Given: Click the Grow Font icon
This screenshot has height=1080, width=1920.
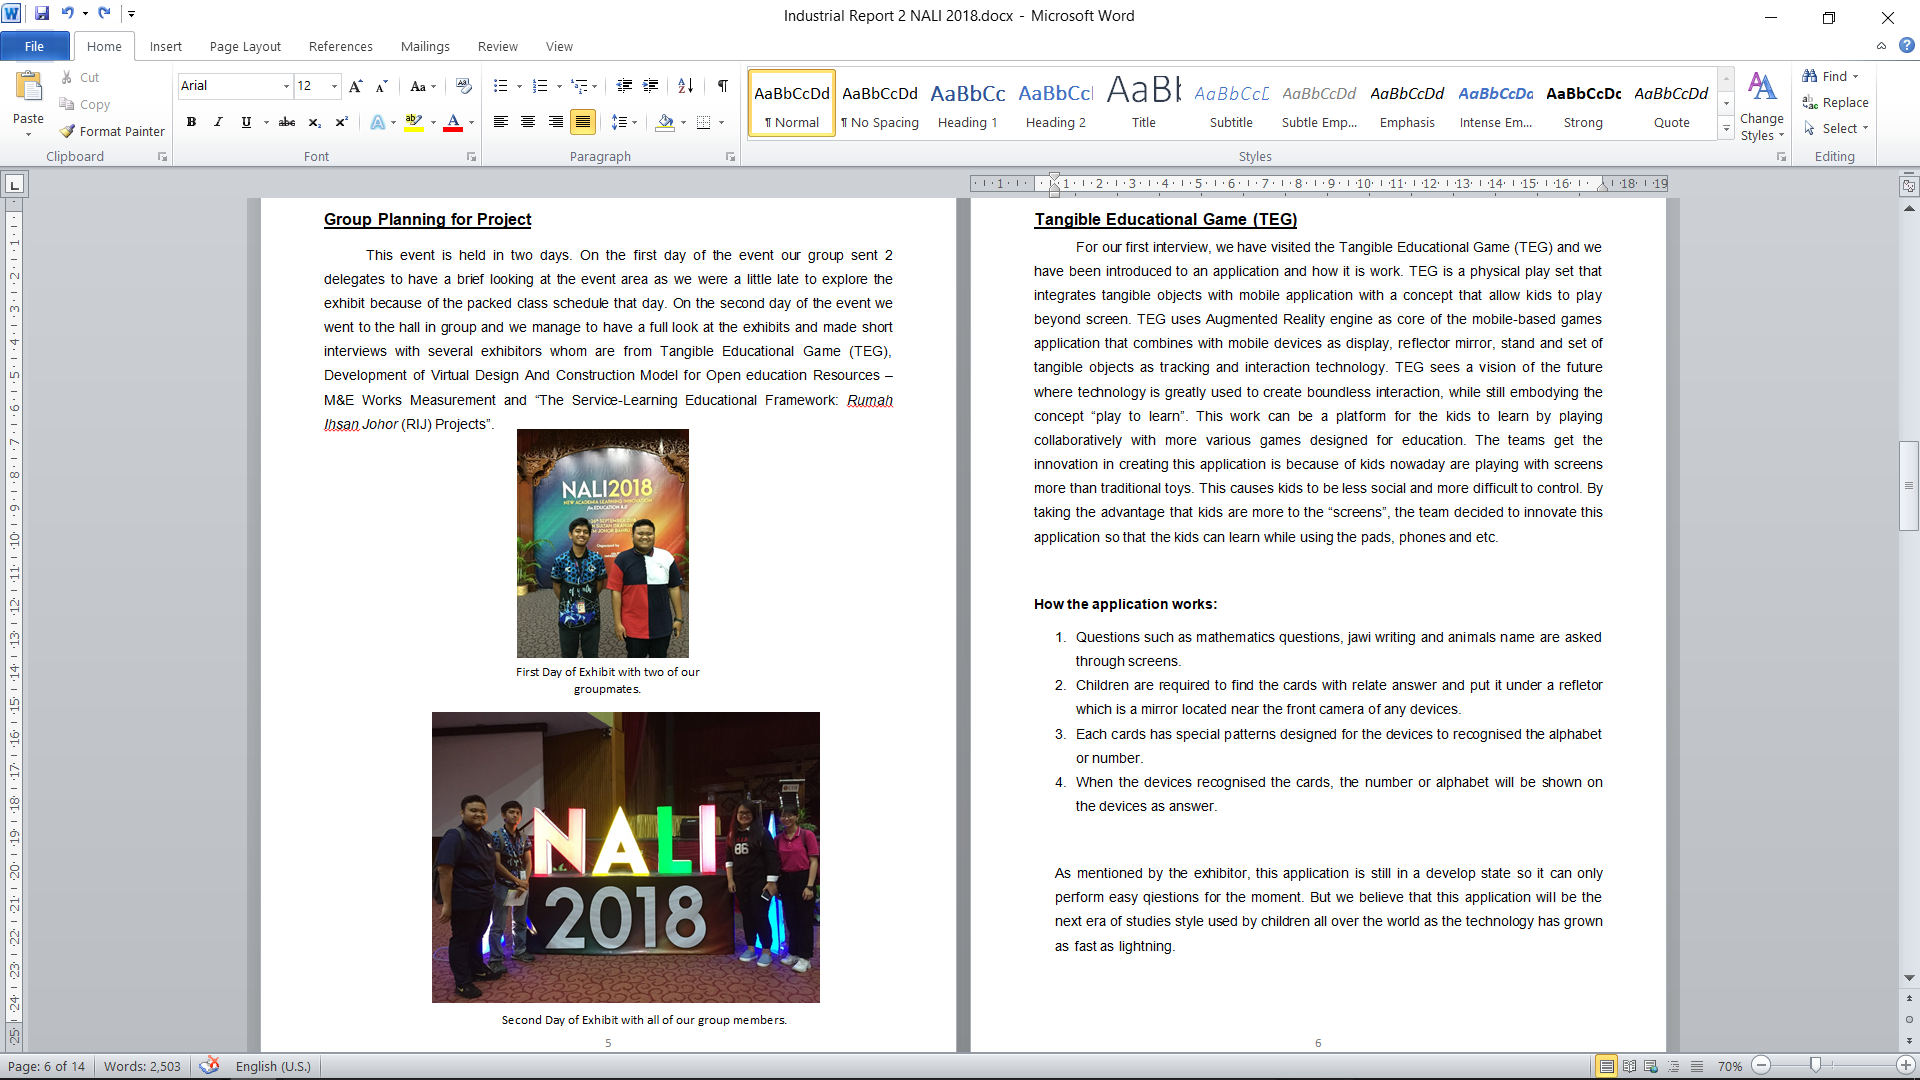Looking at the screenshot, I should [x=355, y=86].
